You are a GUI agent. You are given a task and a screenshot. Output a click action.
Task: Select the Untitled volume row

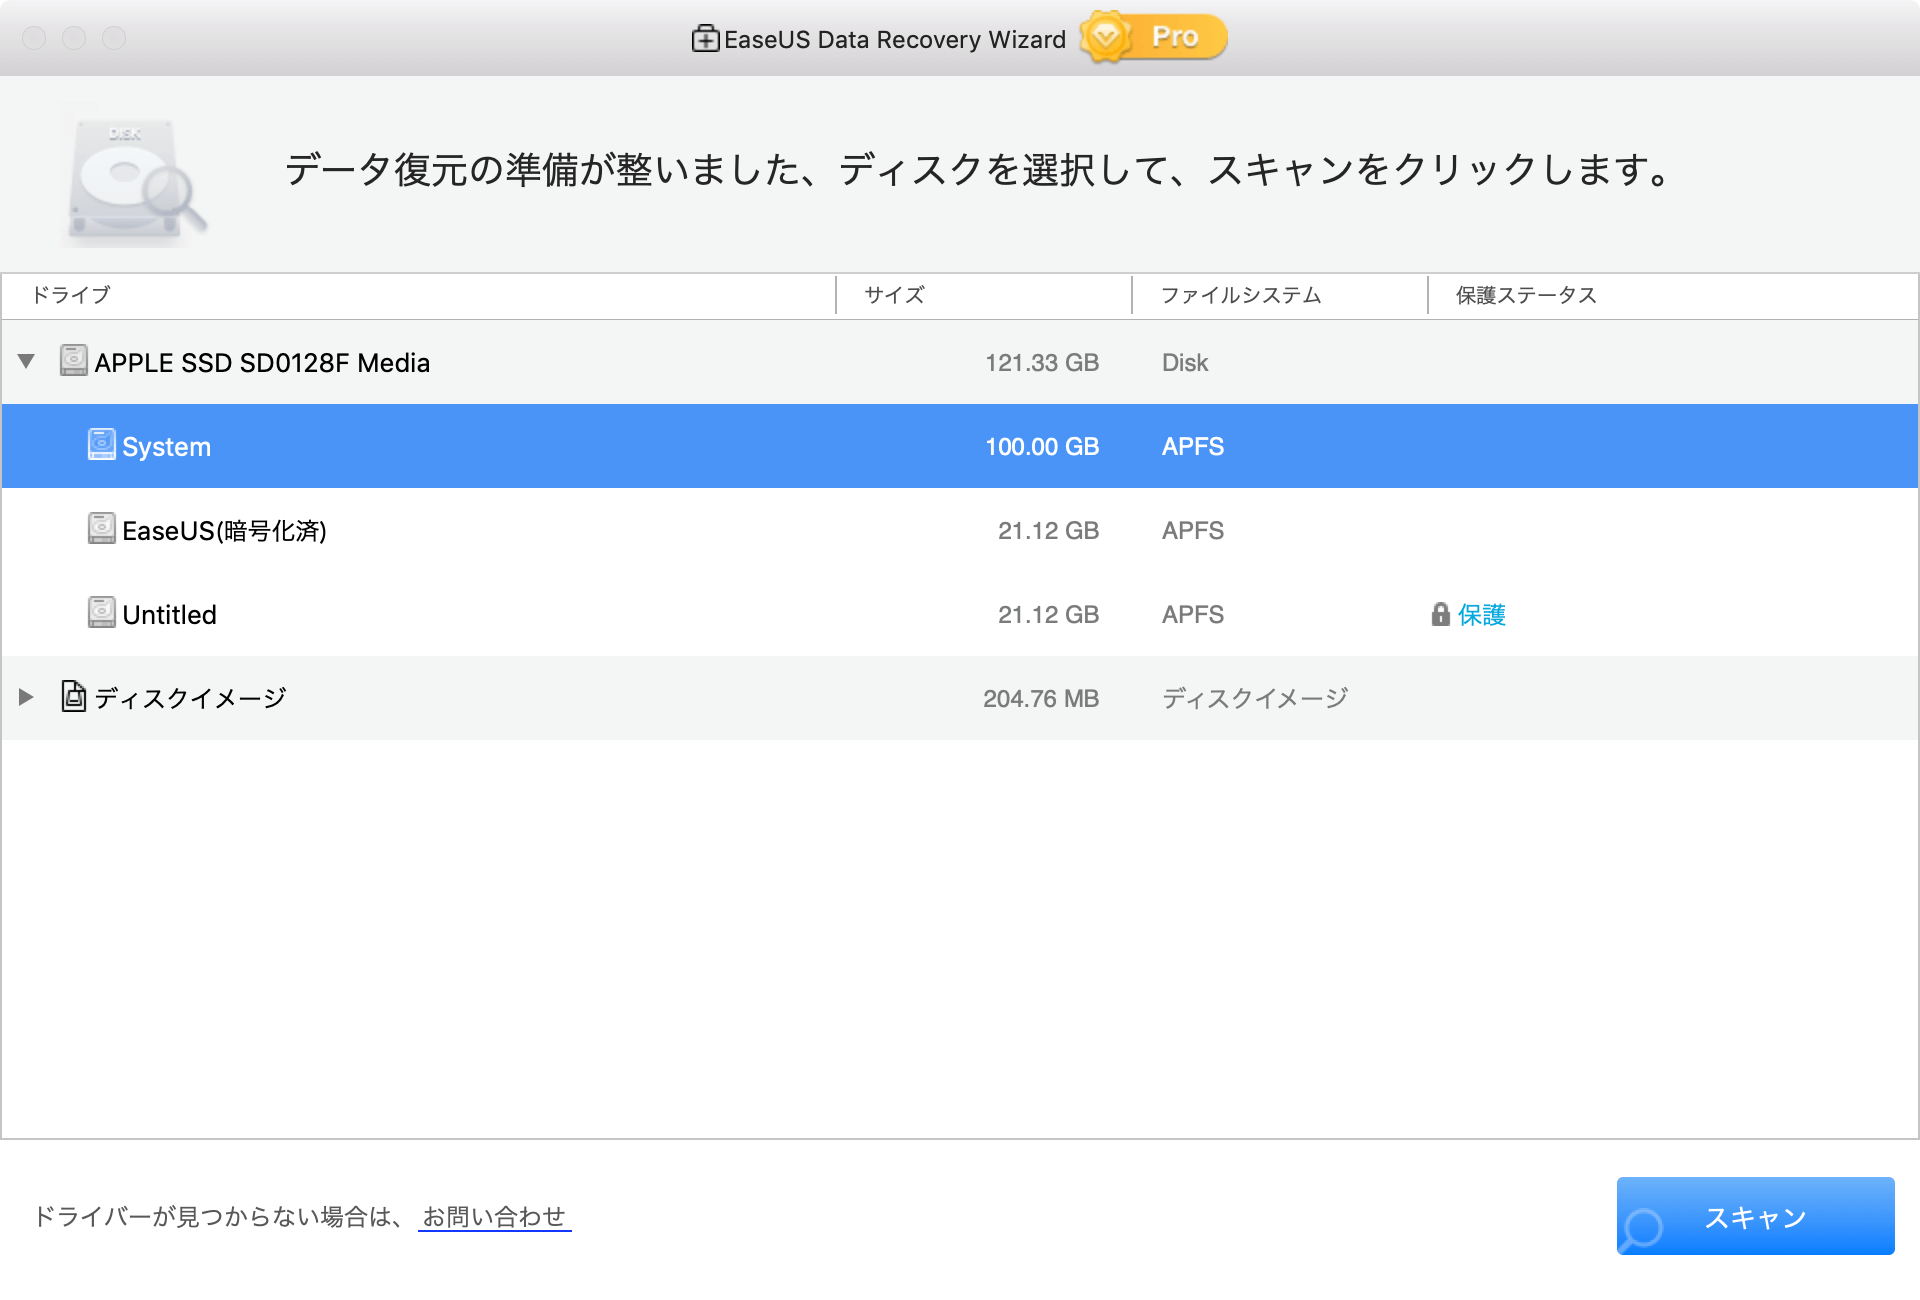point(960,614)
